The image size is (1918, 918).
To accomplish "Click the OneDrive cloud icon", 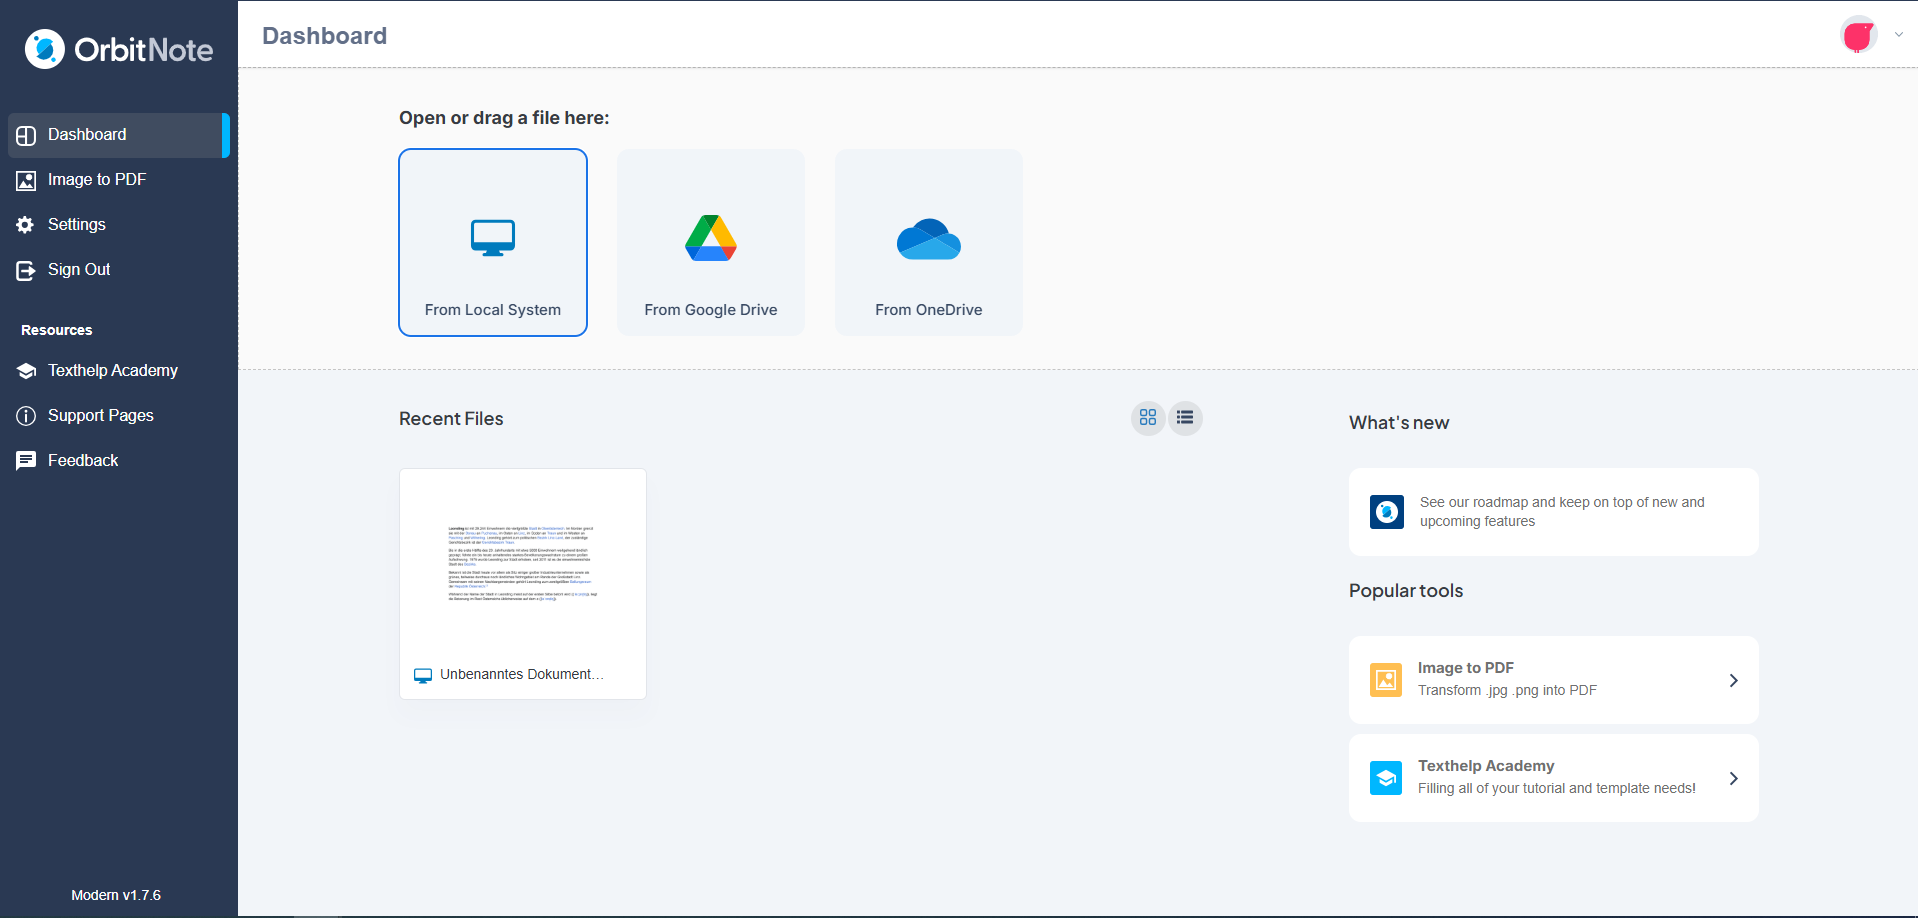I will coord(927,240).
